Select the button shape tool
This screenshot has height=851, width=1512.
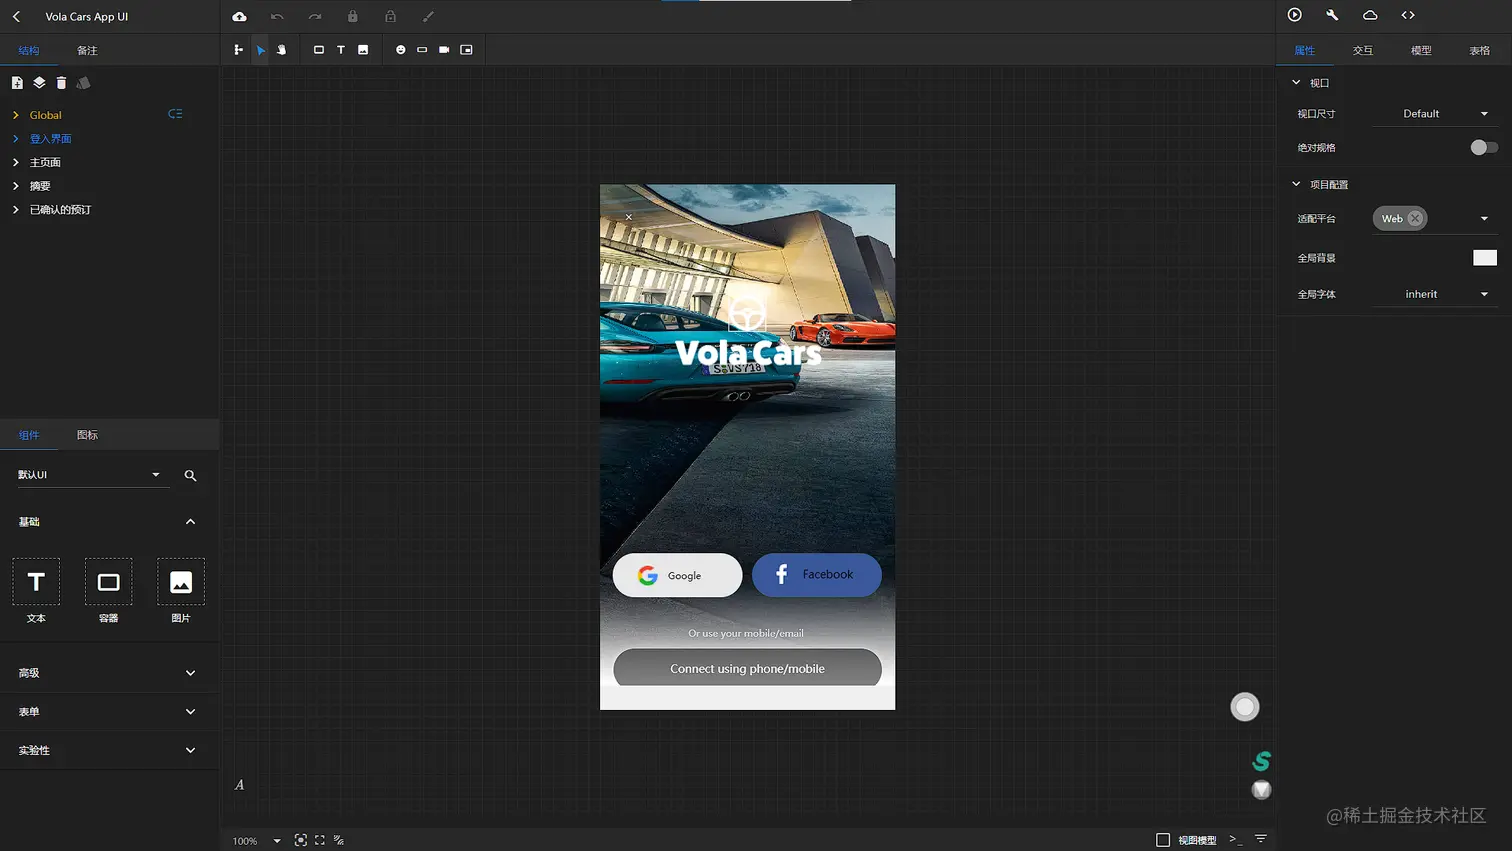(422, 49)
